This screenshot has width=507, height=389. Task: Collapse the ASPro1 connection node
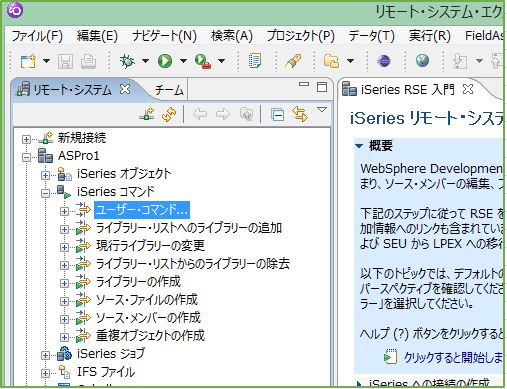(26, 157)
